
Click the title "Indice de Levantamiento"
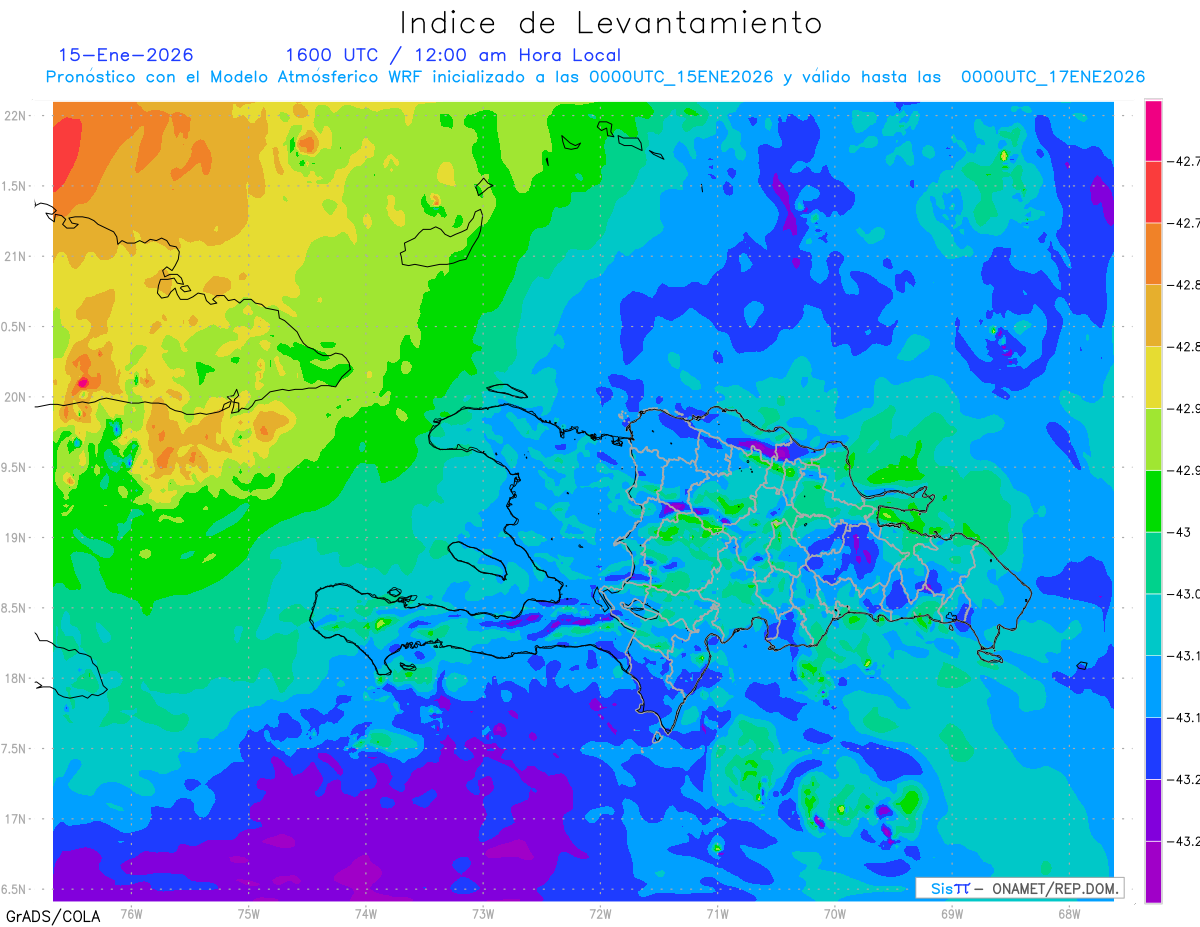click(x=611, y=22)
